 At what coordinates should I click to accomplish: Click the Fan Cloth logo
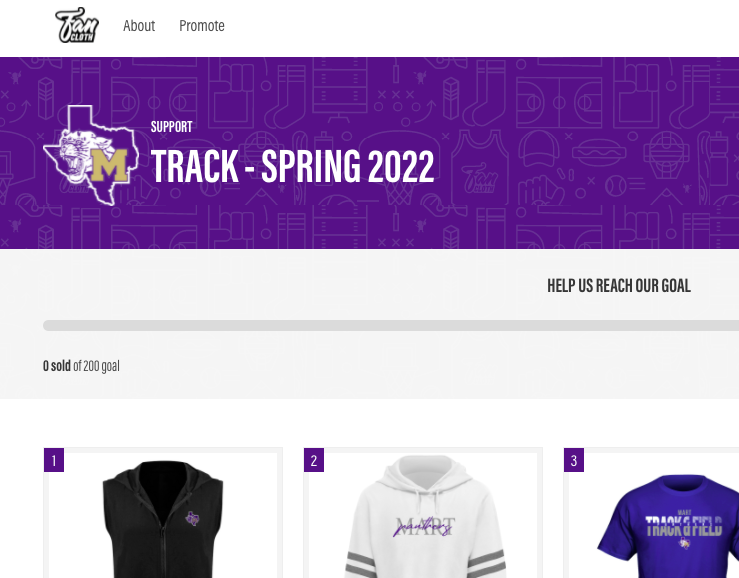(77, 25)
